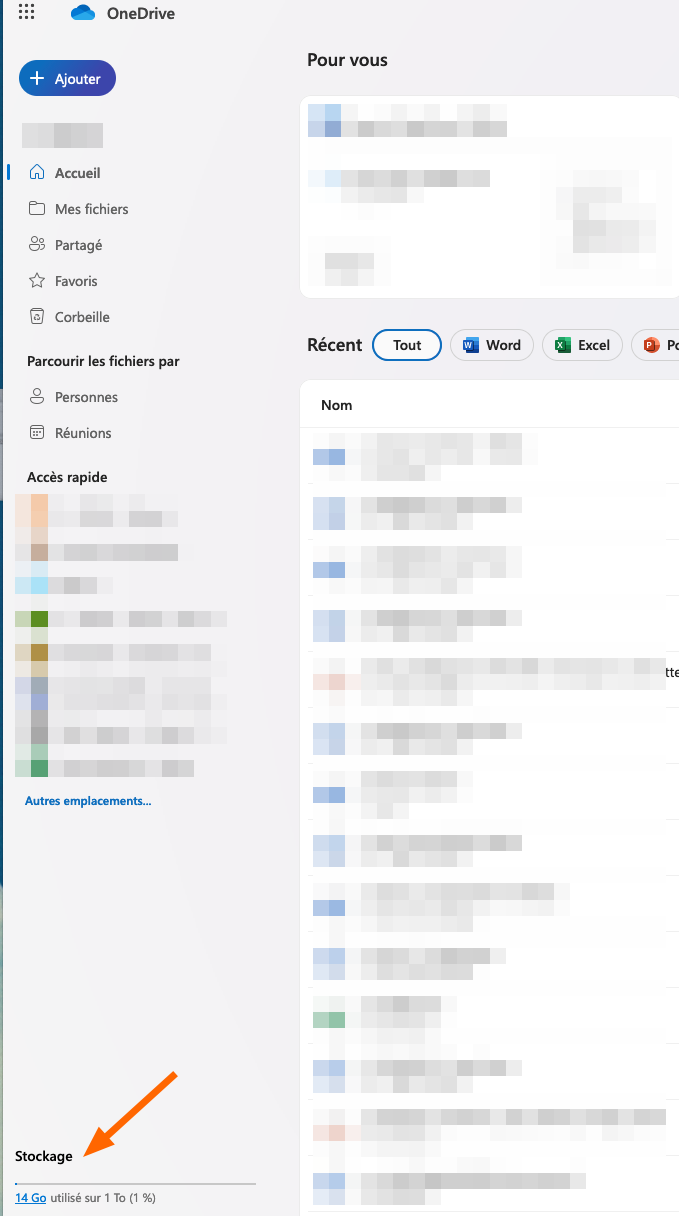Filter recent files by Excel
679x1216 pixels.
pos(582,345)
